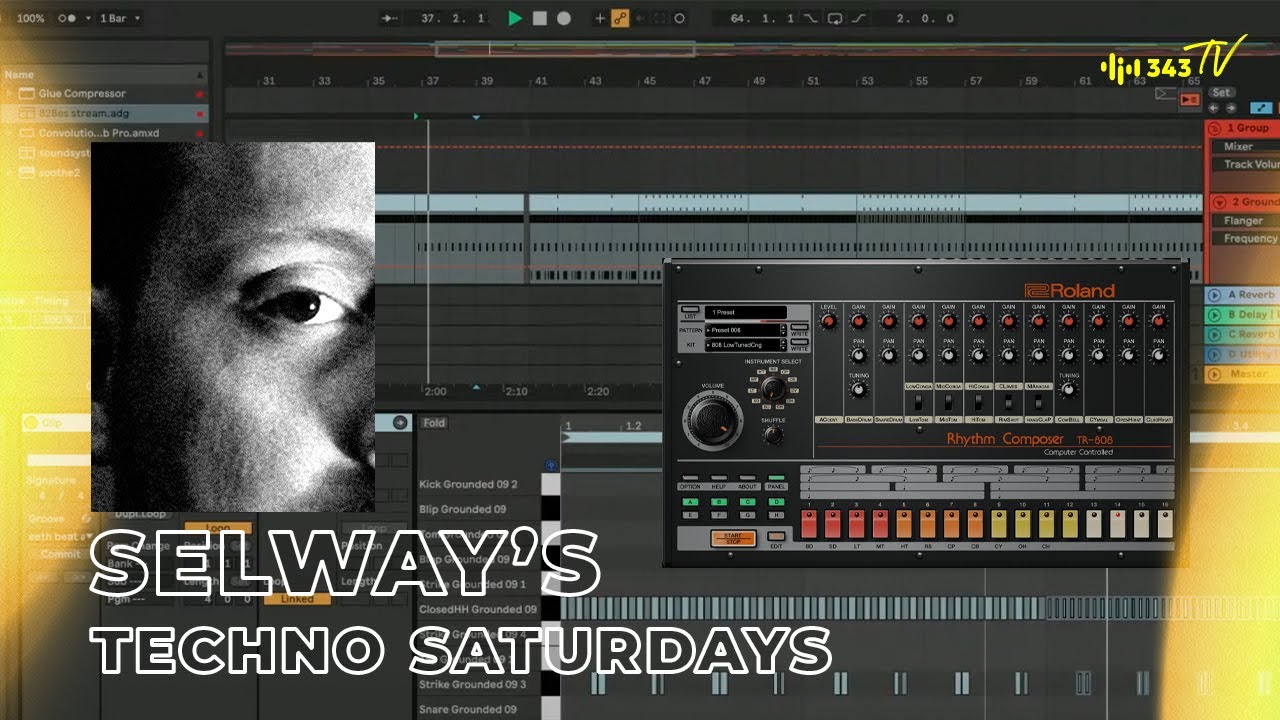Select pattern bank A on the TR-808

tap(690, 502)
